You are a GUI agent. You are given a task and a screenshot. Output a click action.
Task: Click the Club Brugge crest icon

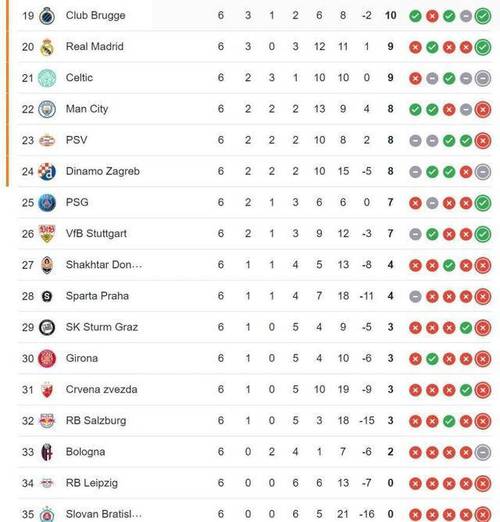pos(47,16)
